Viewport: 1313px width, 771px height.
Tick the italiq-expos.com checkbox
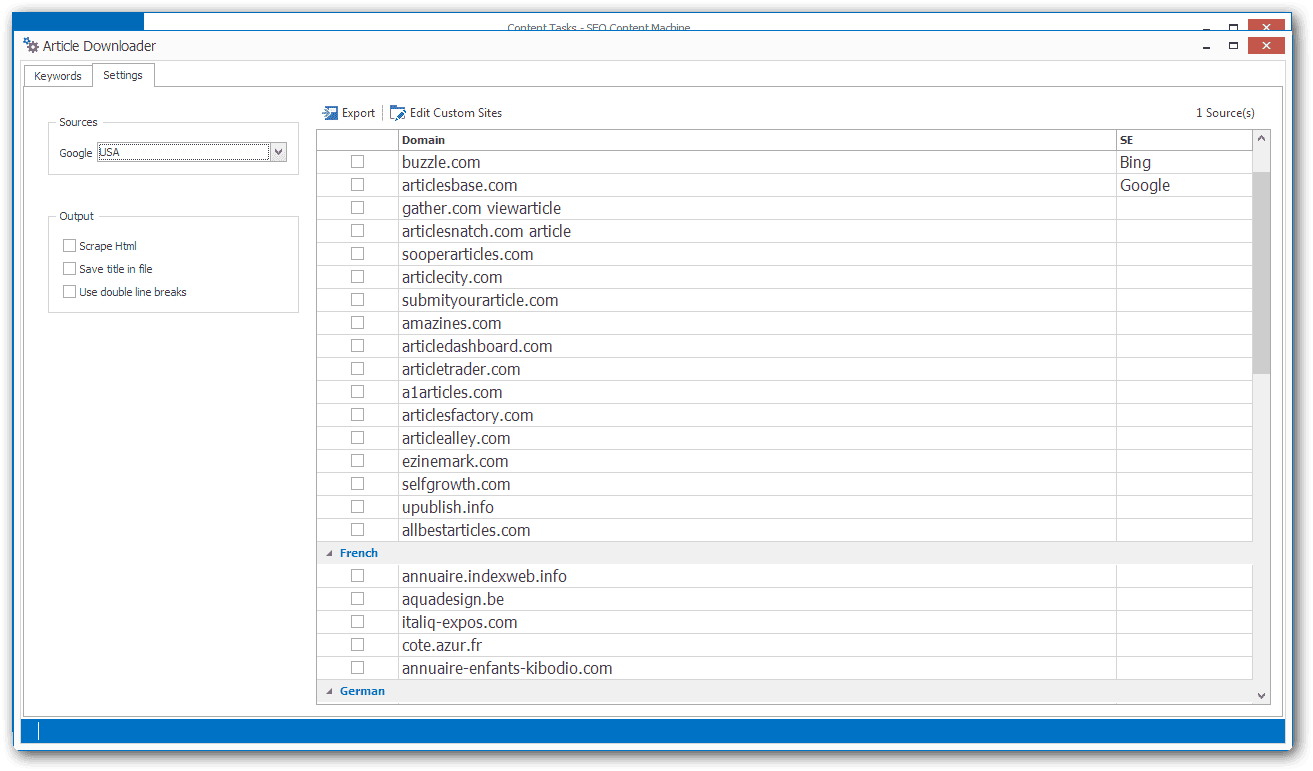coord(357,622)
